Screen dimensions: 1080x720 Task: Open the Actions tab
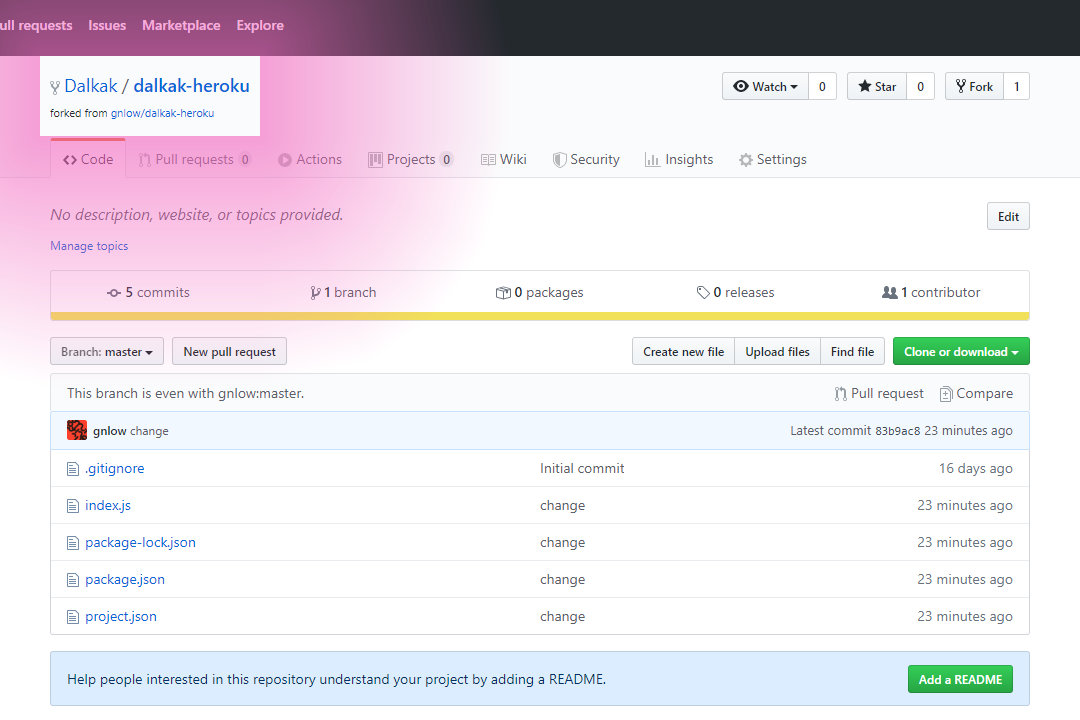(x=310, y=159)
